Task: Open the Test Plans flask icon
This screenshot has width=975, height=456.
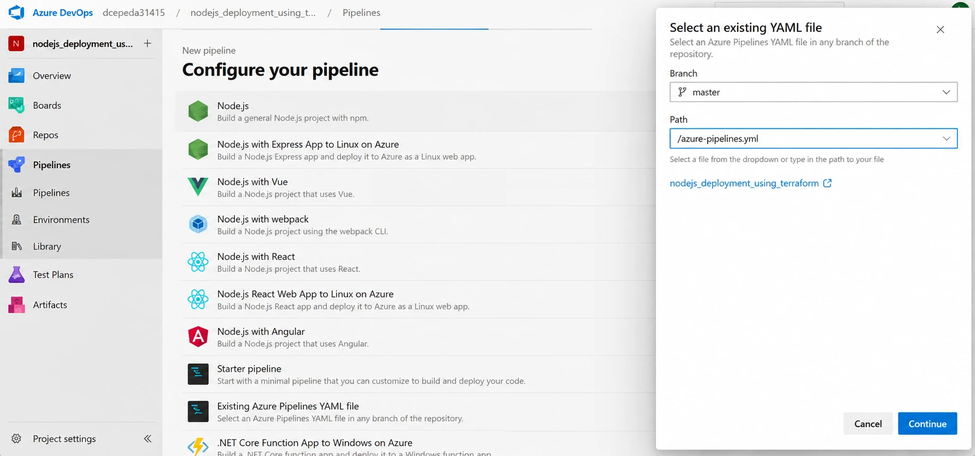Action: (x=16, y=274)
